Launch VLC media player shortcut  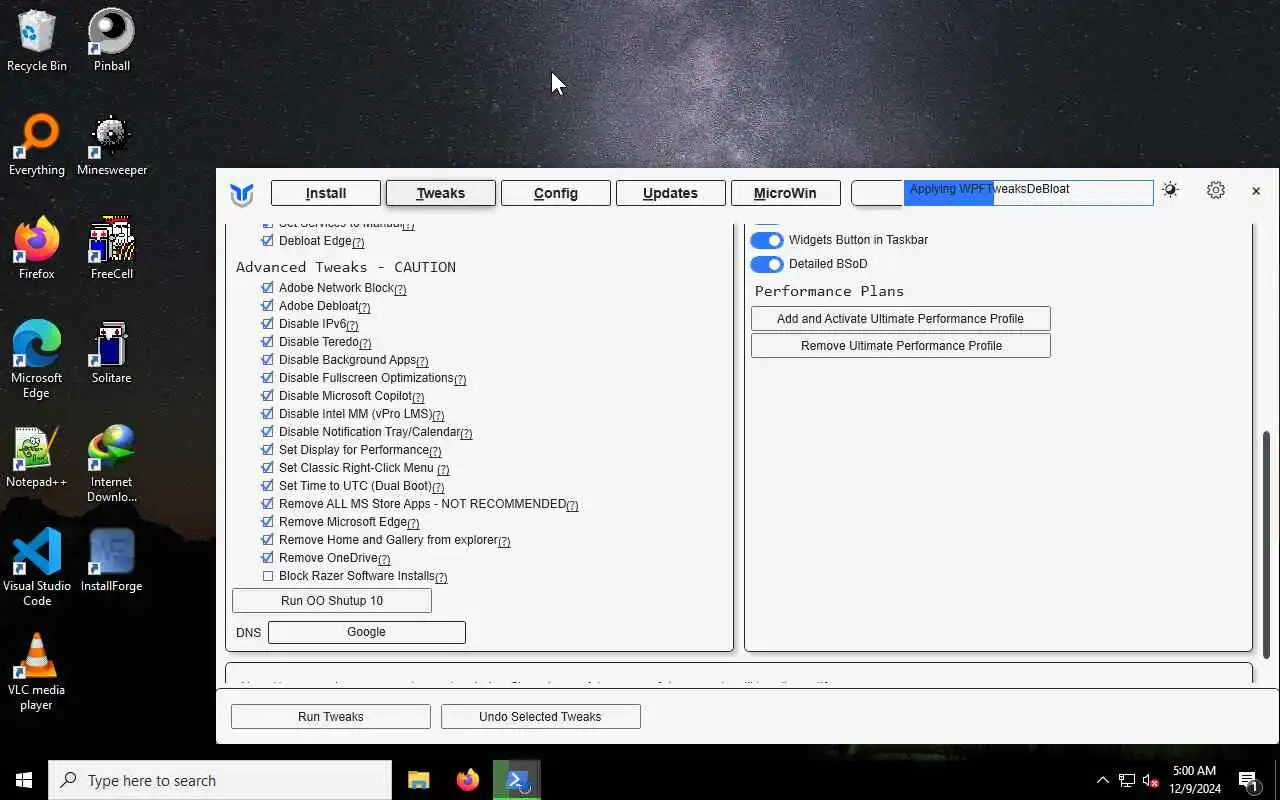pyautogui.click(x=37, y=671)
